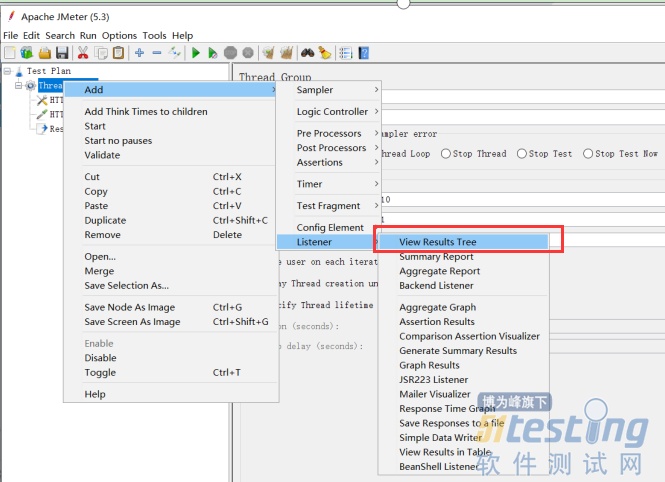Choose Aggregate Graph listener

[464, 307]
